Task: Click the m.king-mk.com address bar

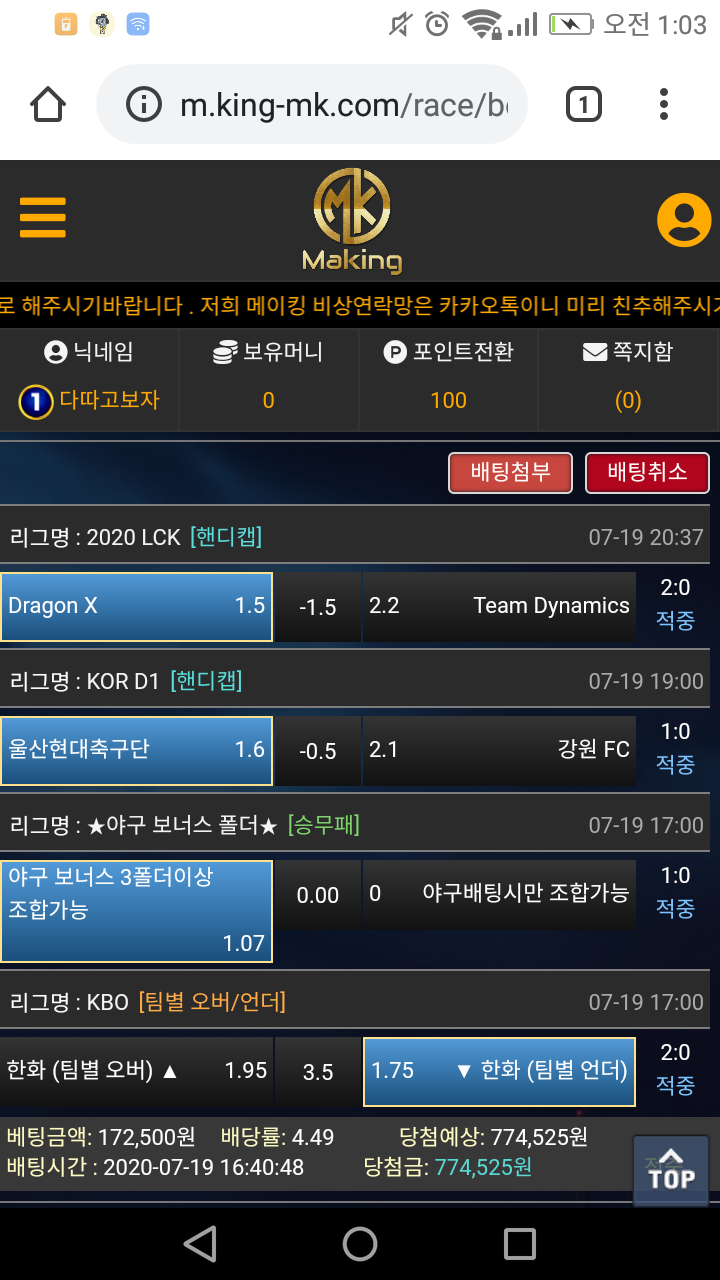Action: click(312, 105)
